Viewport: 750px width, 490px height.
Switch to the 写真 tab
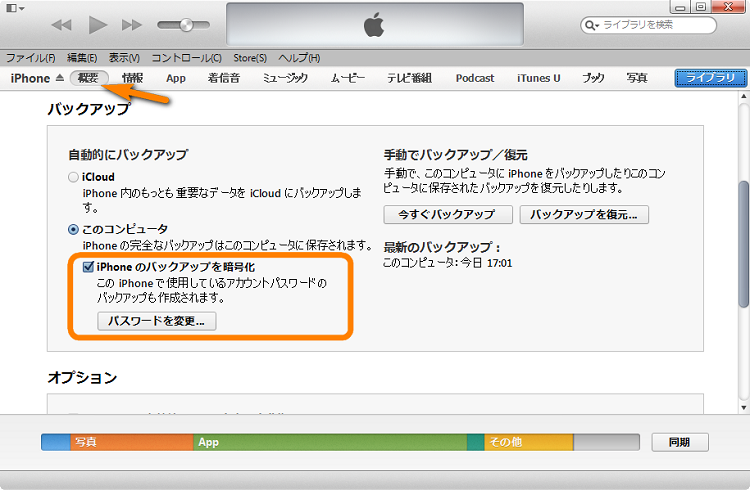click(x=637, y=78)
